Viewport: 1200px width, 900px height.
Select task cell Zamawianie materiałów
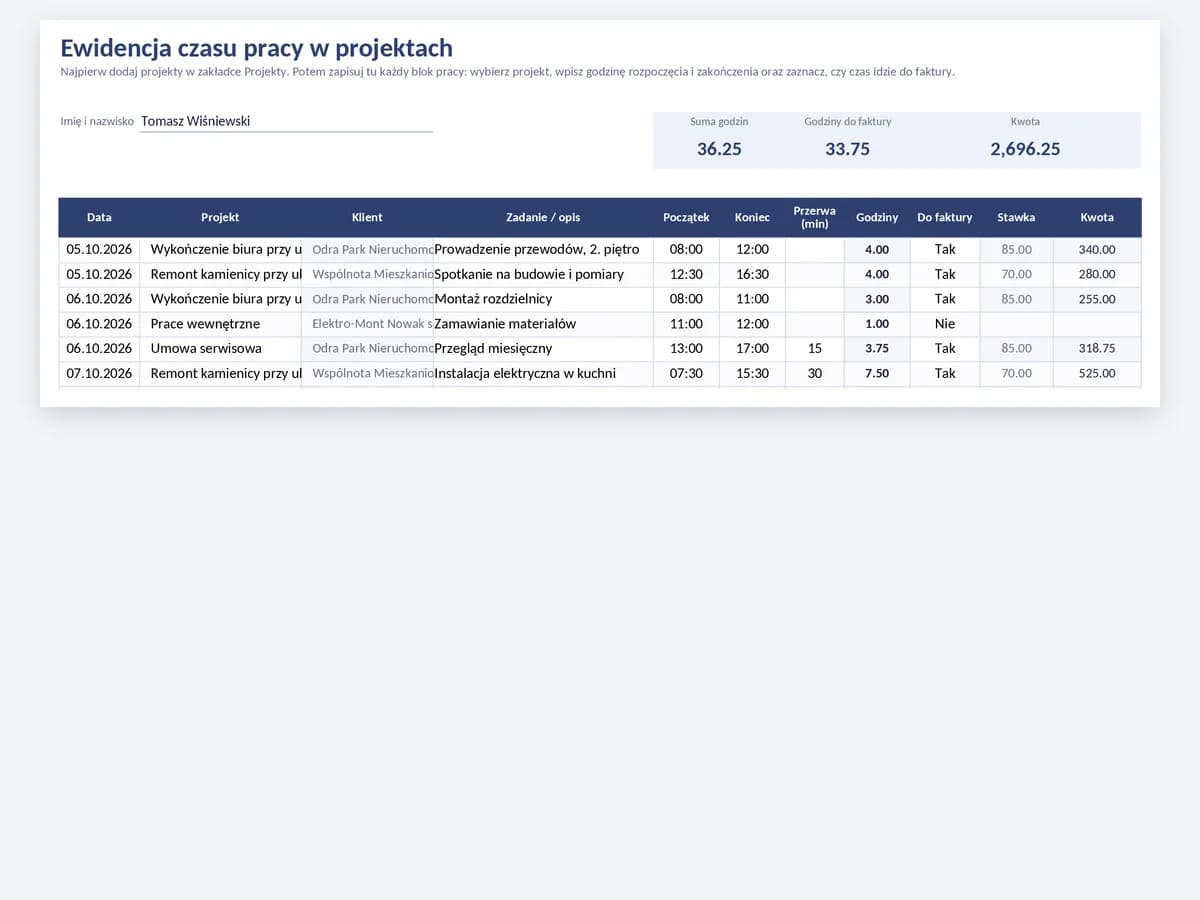click(x=543, y=324)
